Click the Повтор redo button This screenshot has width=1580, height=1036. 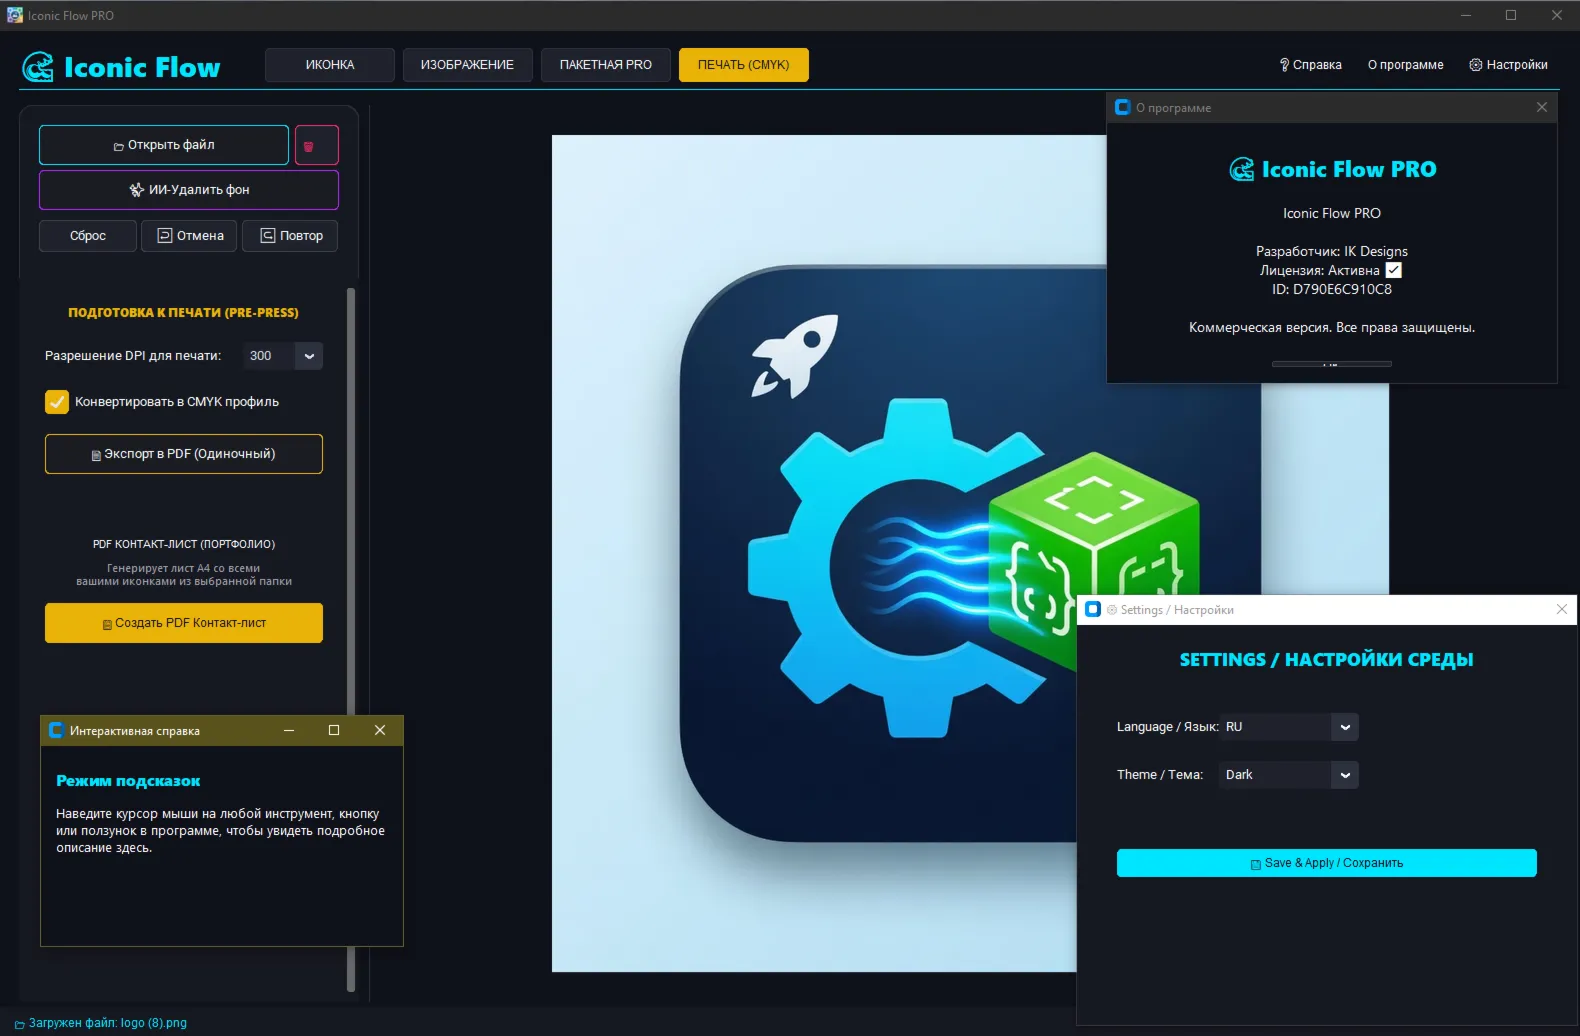291,236
